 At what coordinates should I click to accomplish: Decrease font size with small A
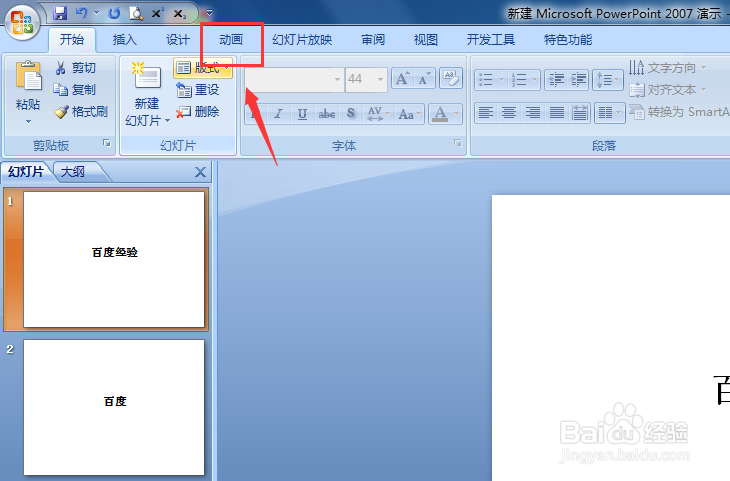click(x=424, y=79)
